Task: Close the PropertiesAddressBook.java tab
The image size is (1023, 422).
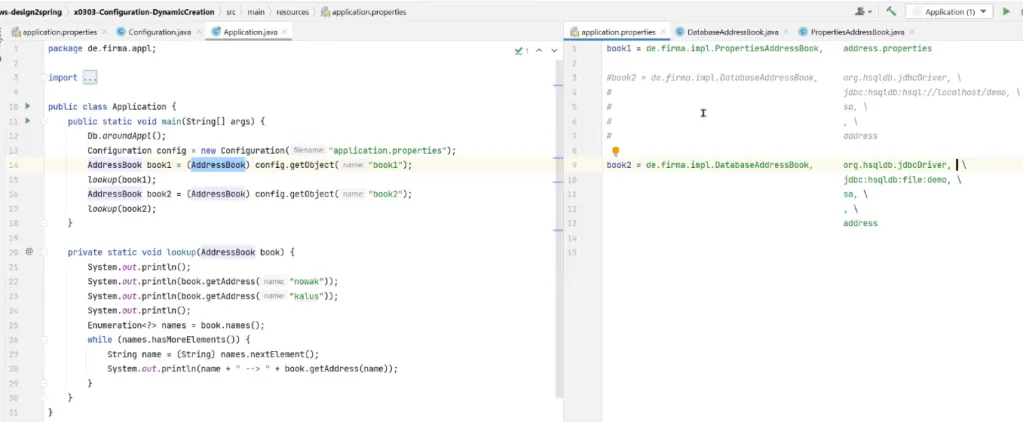Action: 911,31
